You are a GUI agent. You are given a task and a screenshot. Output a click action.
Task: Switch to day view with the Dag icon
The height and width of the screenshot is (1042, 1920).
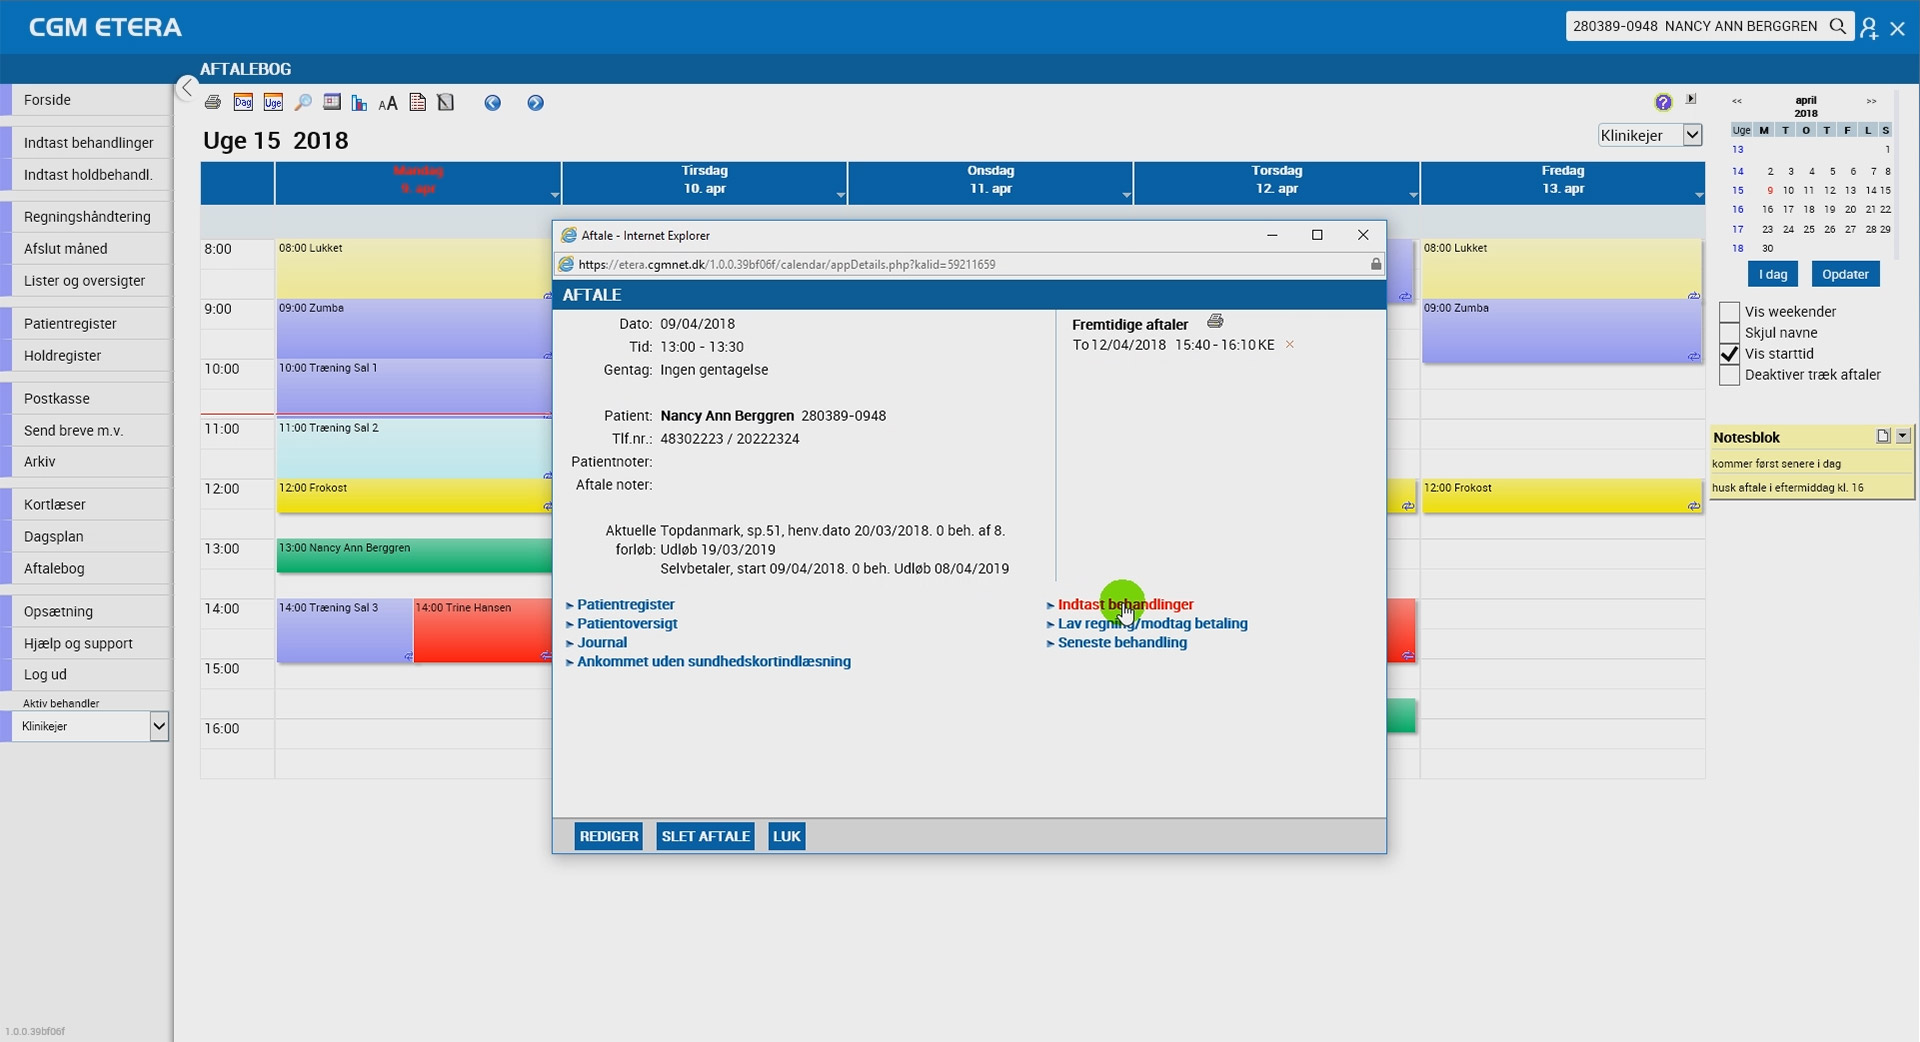click(x=243, y=103)
